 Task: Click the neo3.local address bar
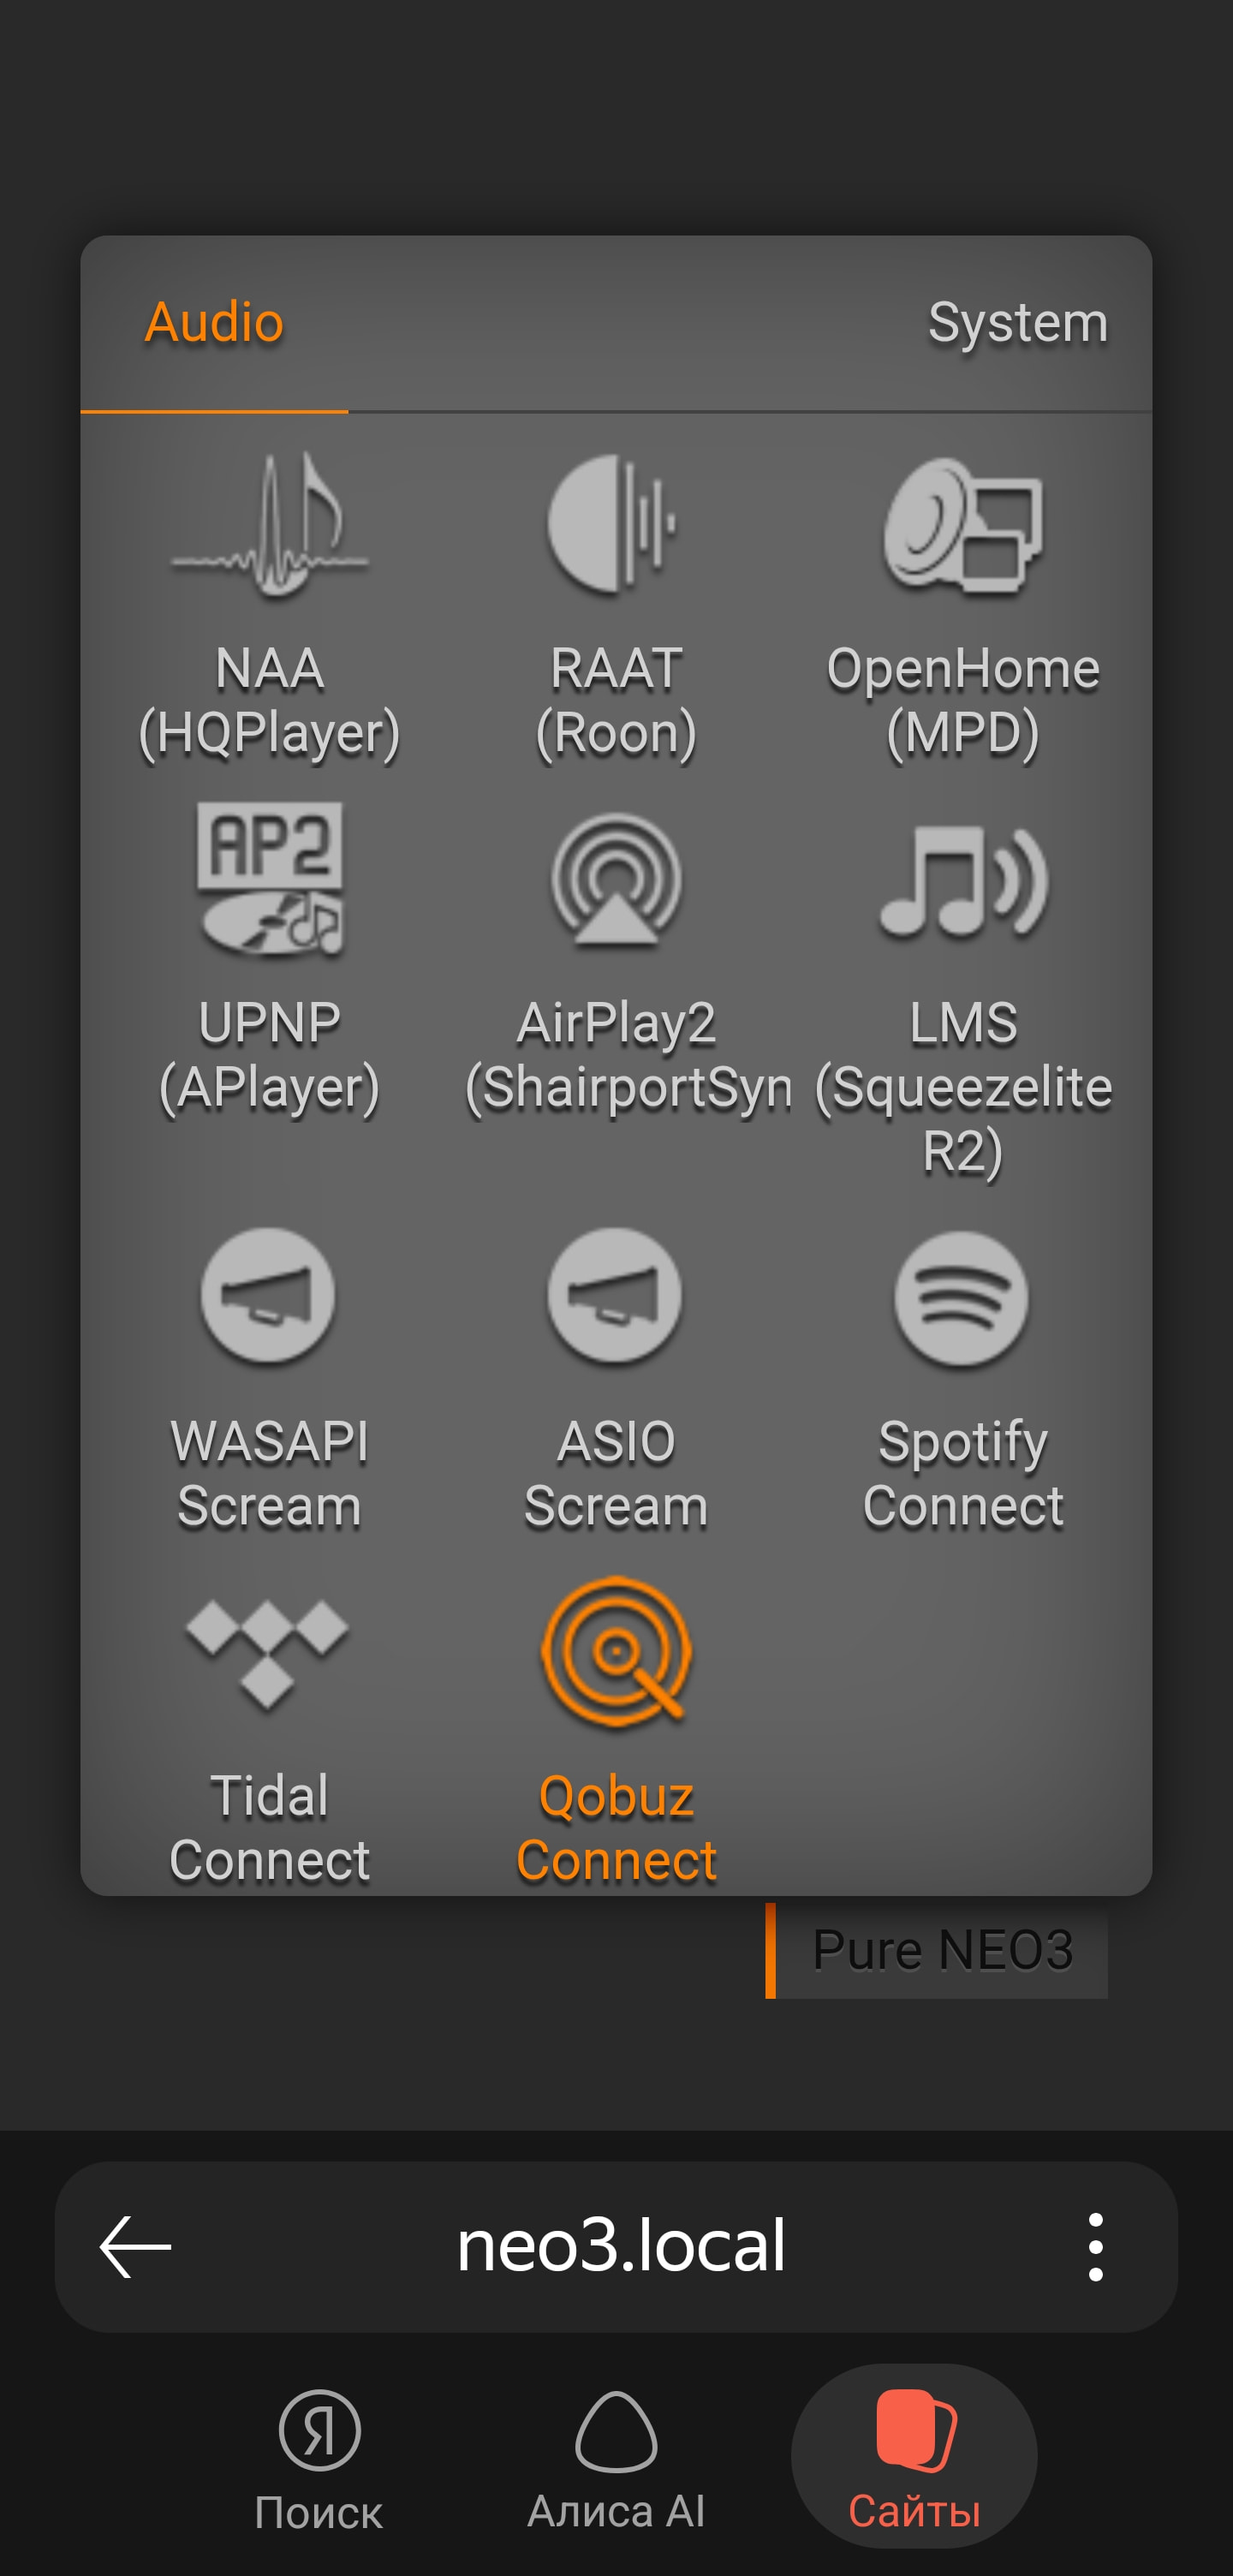(620, 2247)
